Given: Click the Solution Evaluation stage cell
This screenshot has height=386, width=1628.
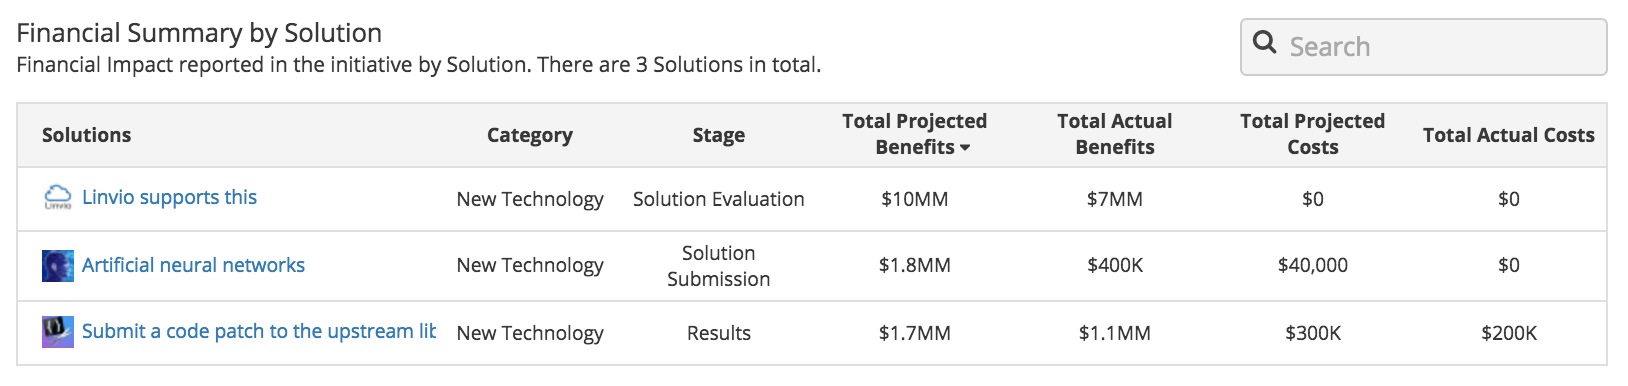Looking at the screenshot, I should click(719, 199).
